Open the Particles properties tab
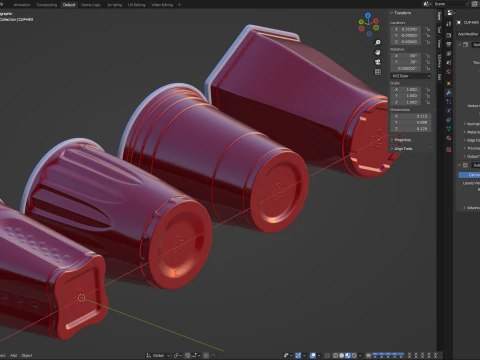The width and height of the screenshot is (480, 360). pyautogui.click(x=449, y=102)
